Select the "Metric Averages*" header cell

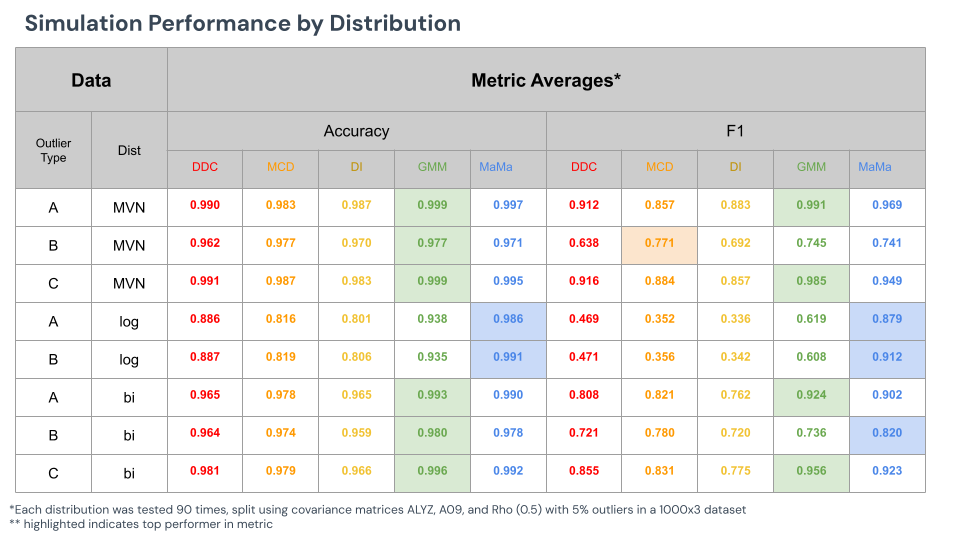tap(546, 80)
